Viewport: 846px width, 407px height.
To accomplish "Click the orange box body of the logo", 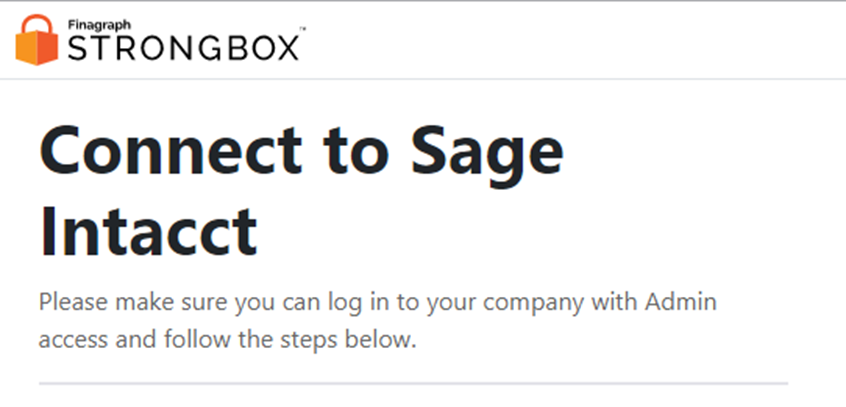I will 37,49.
